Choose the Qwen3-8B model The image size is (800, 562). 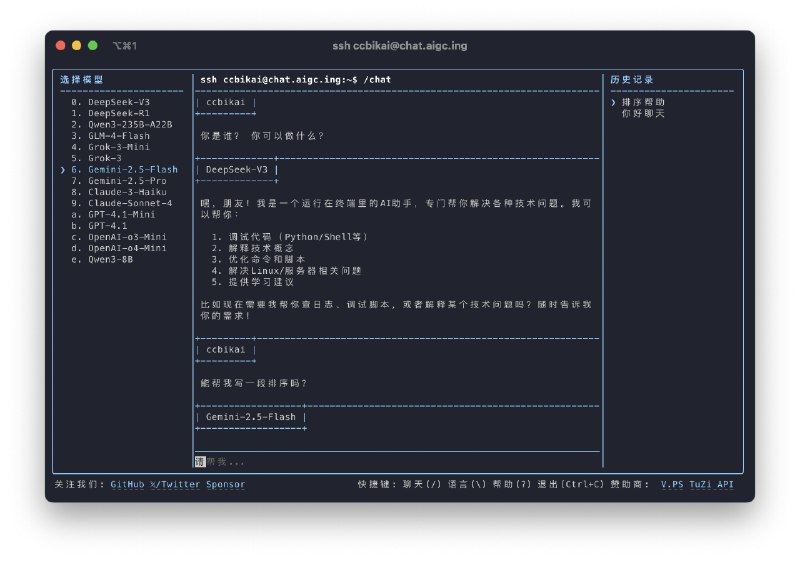point(110,259)
